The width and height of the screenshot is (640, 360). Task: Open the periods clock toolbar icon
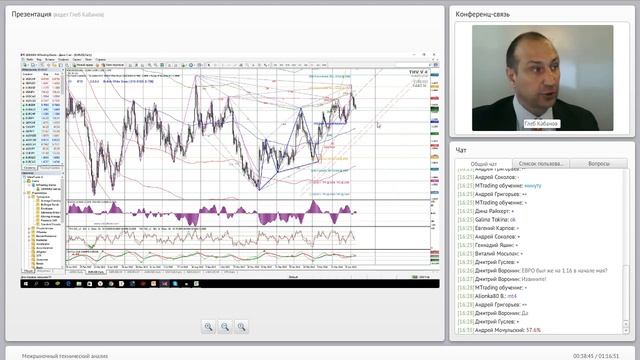click(191, 65)
